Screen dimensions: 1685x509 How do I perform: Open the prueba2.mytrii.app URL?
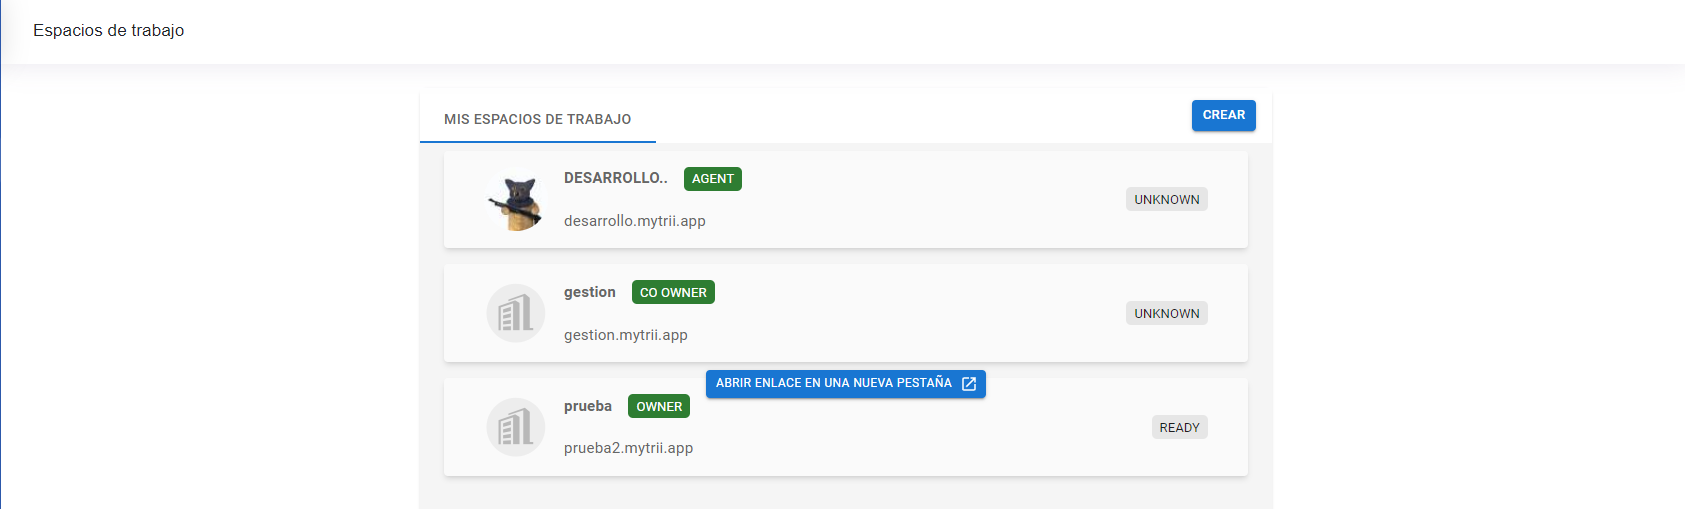(628, 448)
